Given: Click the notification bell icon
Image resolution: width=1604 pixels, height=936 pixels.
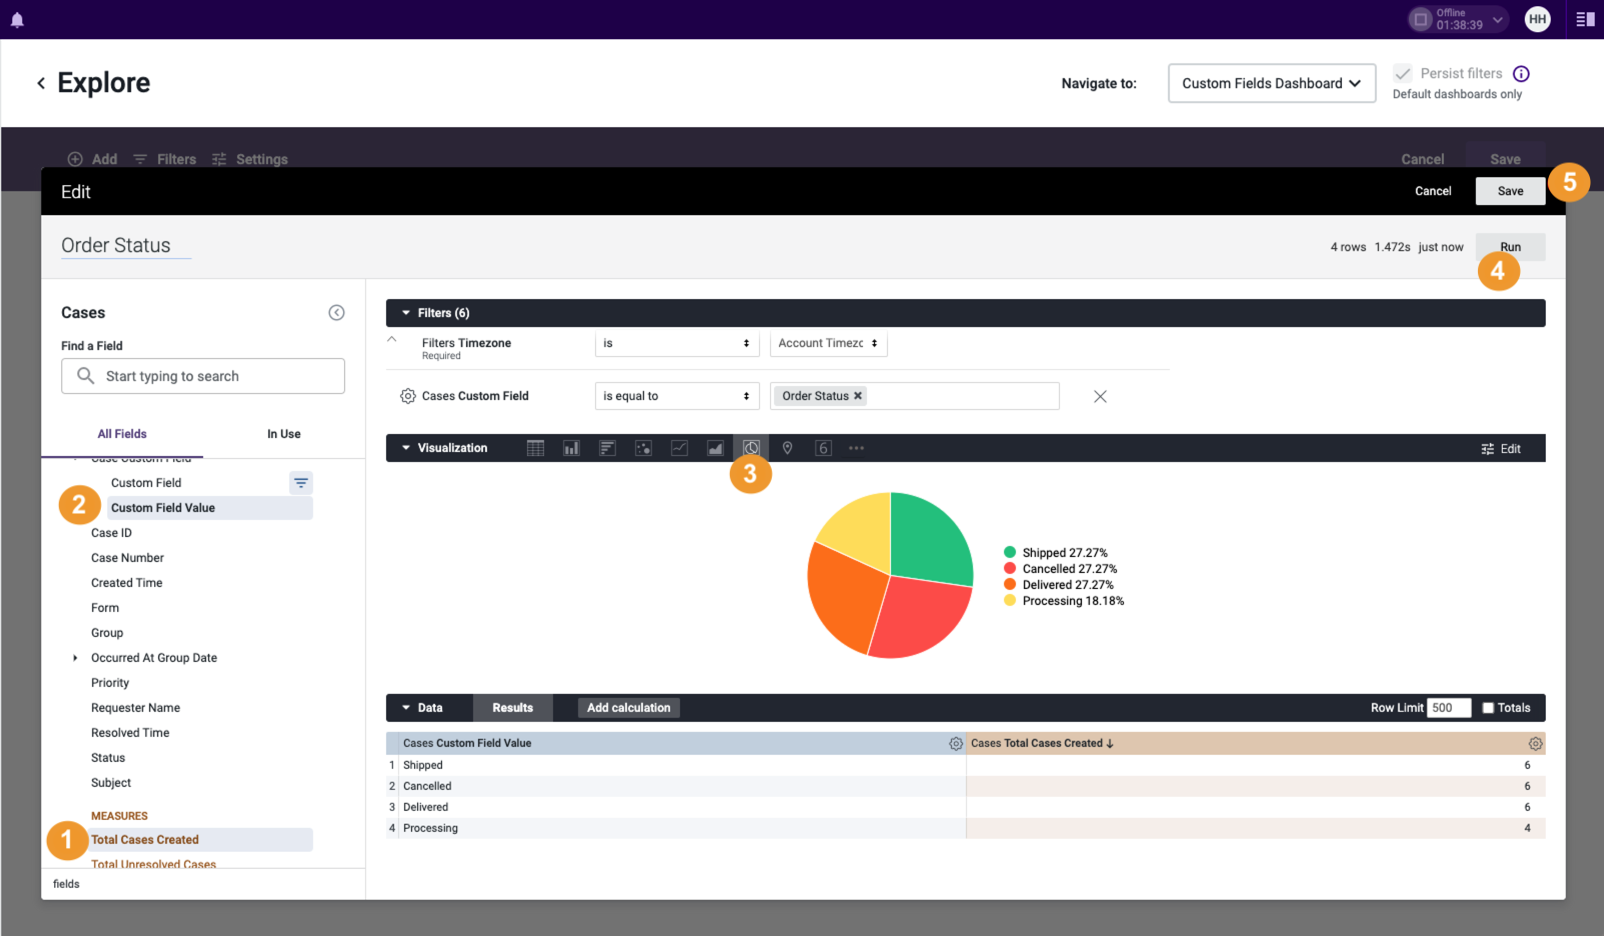Looking at the screenshot, I should tap(17, 20).
